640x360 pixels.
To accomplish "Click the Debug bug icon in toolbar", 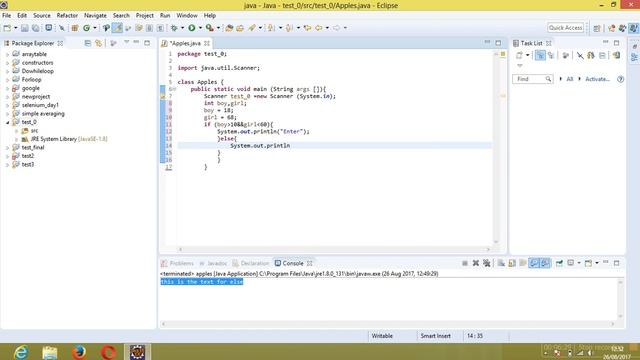I will click(x=174, y=28).
